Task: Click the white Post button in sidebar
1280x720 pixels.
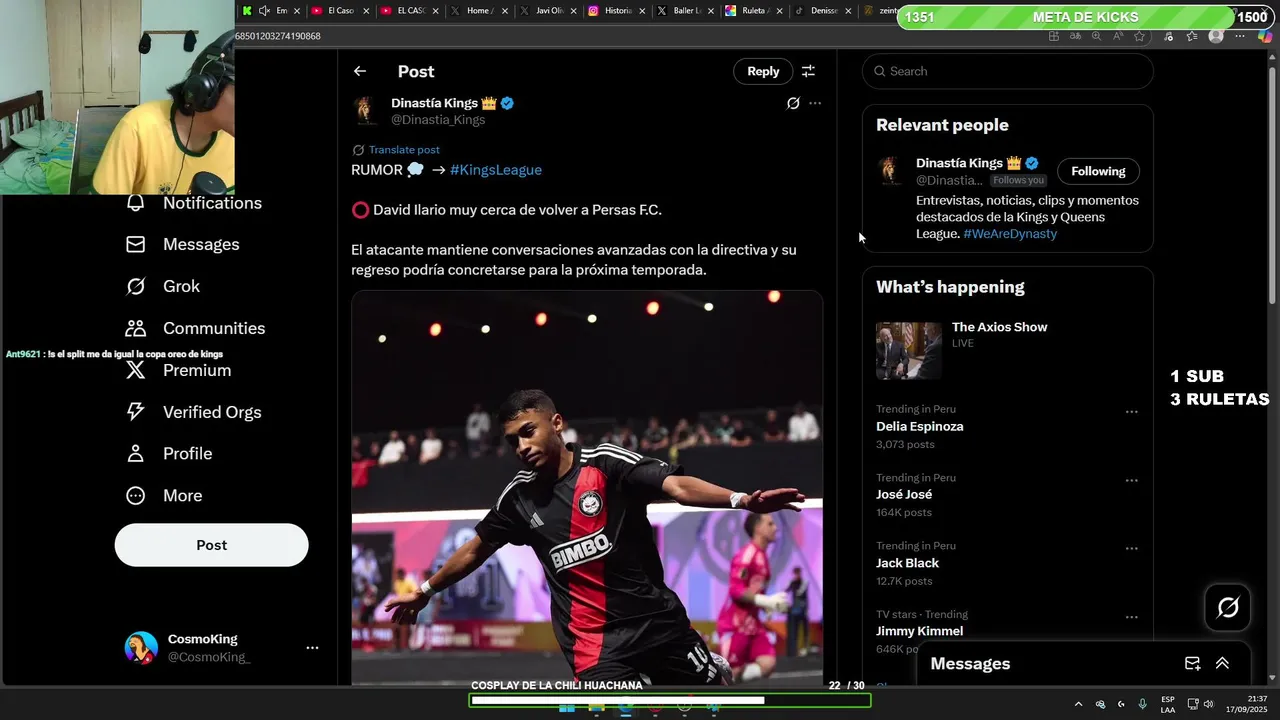Action: [211, 545]
